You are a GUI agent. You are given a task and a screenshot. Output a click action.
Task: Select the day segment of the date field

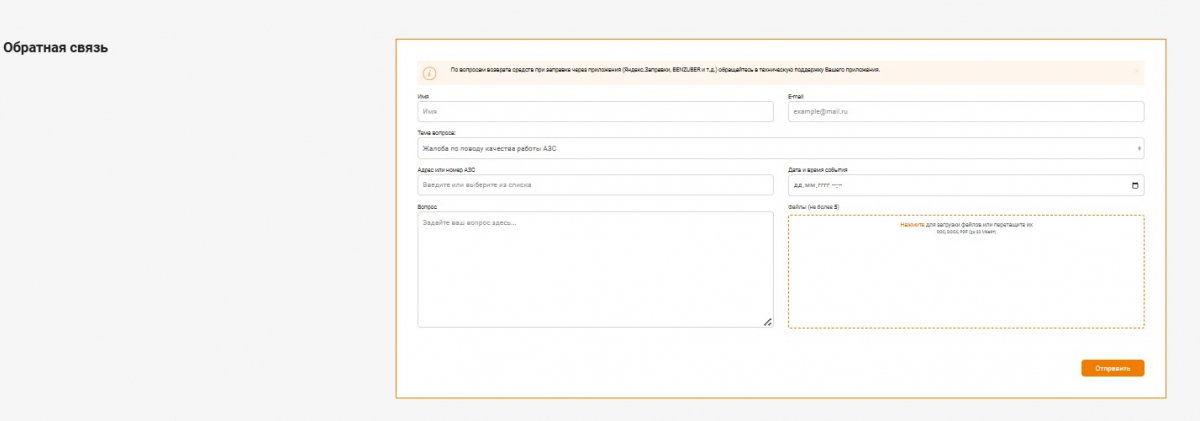click(798, 185)
